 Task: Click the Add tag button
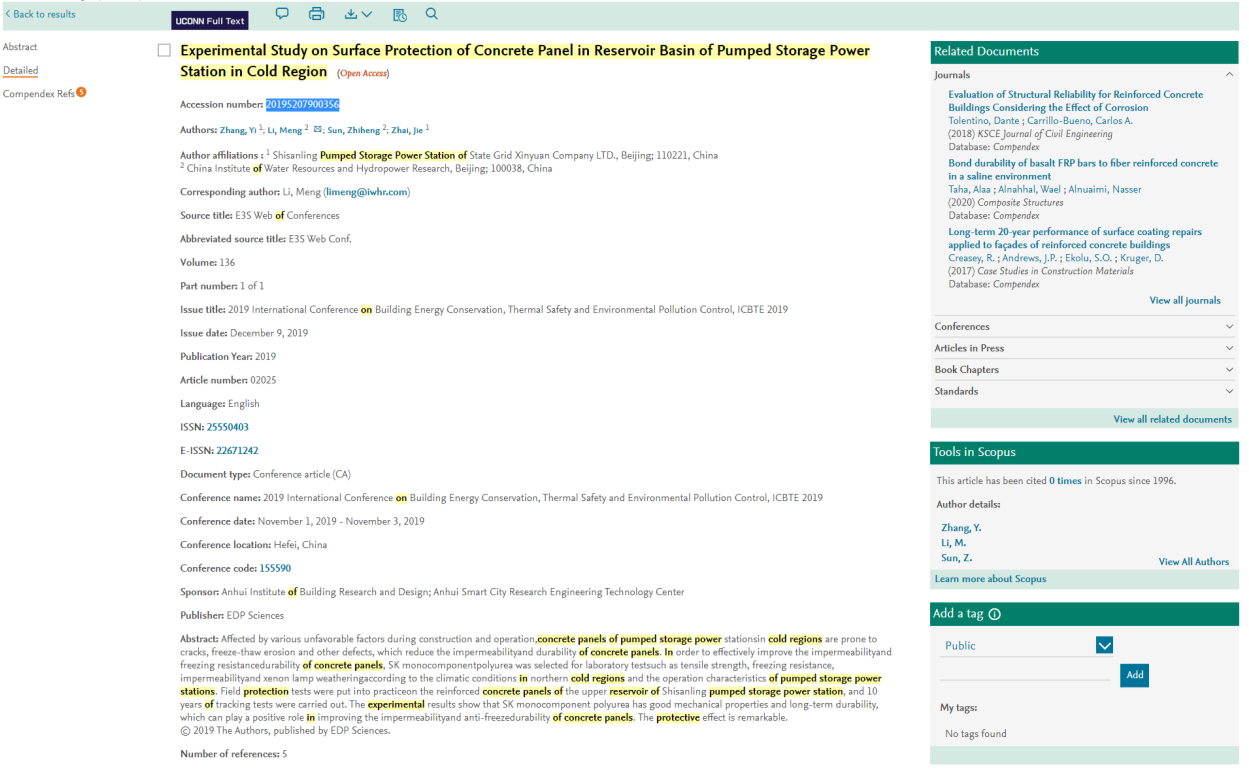1134,675
